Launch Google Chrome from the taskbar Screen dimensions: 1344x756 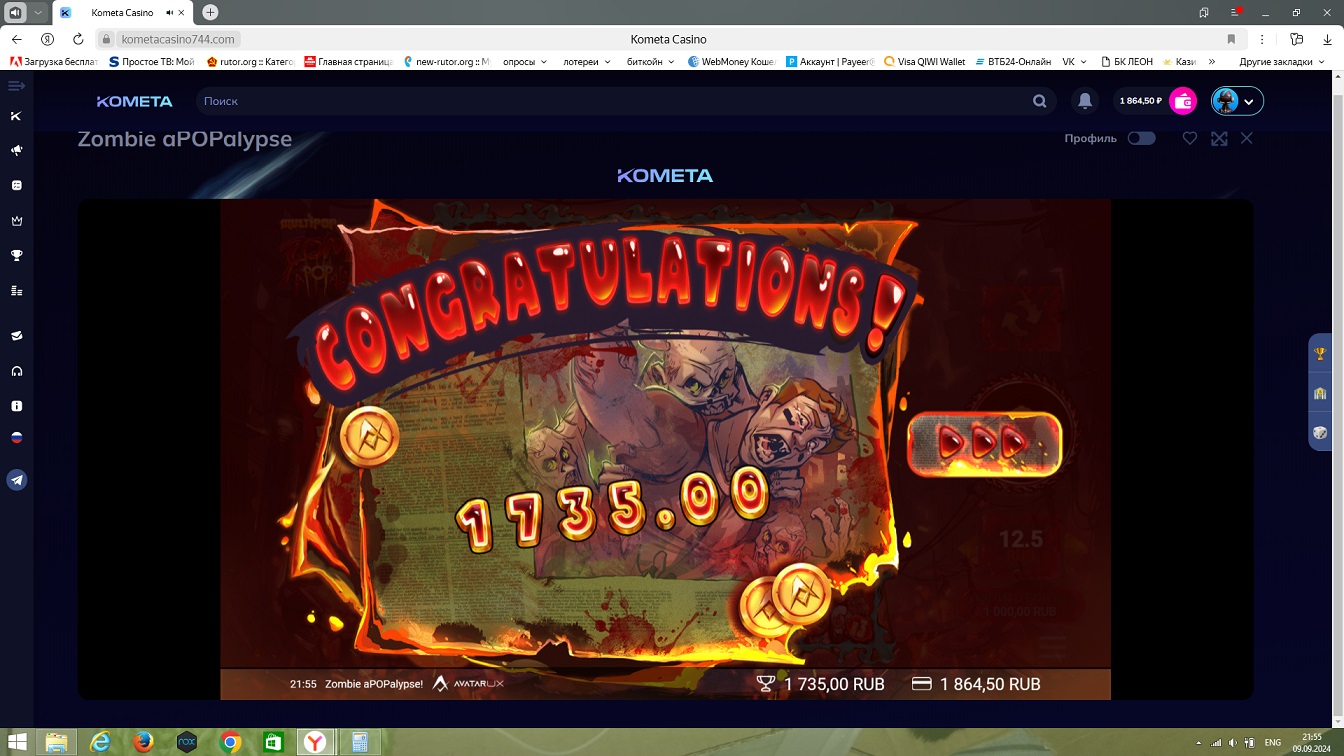click(x=230, y=742)
